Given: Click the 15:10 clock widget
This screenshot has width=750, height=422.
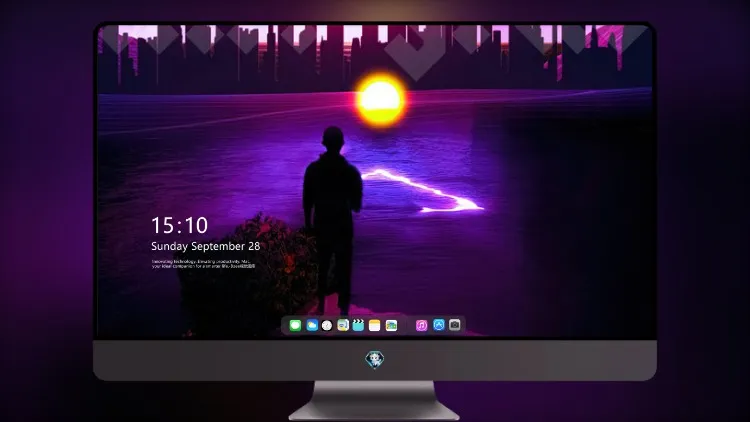Looking at the screenshot, I should (x=179, y=225).
